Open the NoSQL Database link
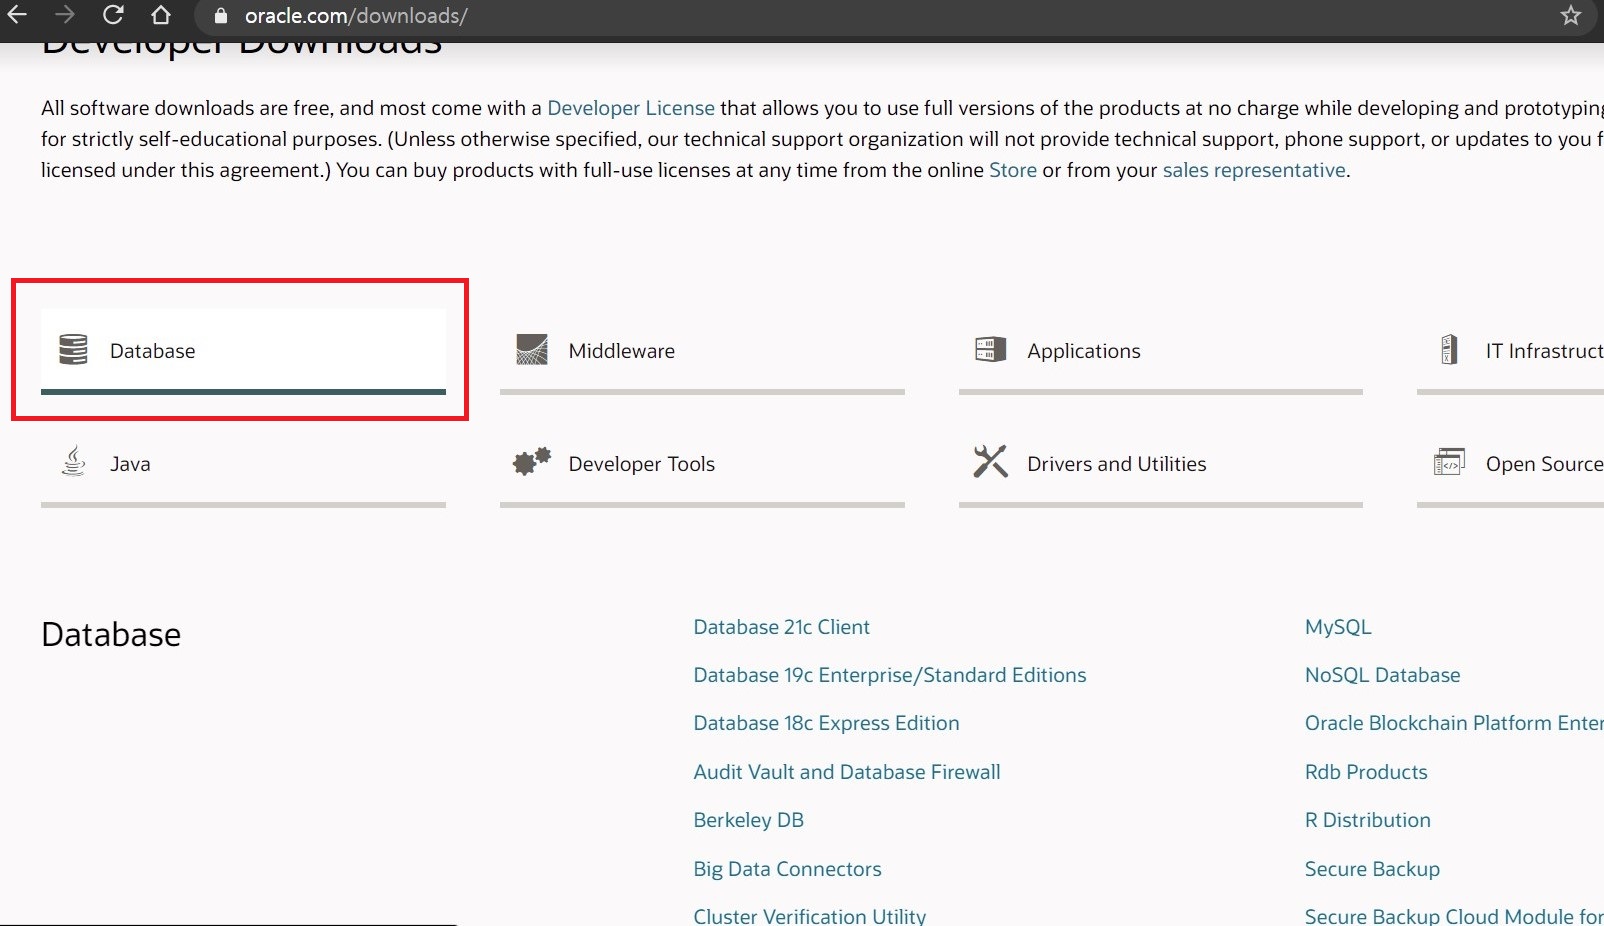 (x=1382, y=675)
